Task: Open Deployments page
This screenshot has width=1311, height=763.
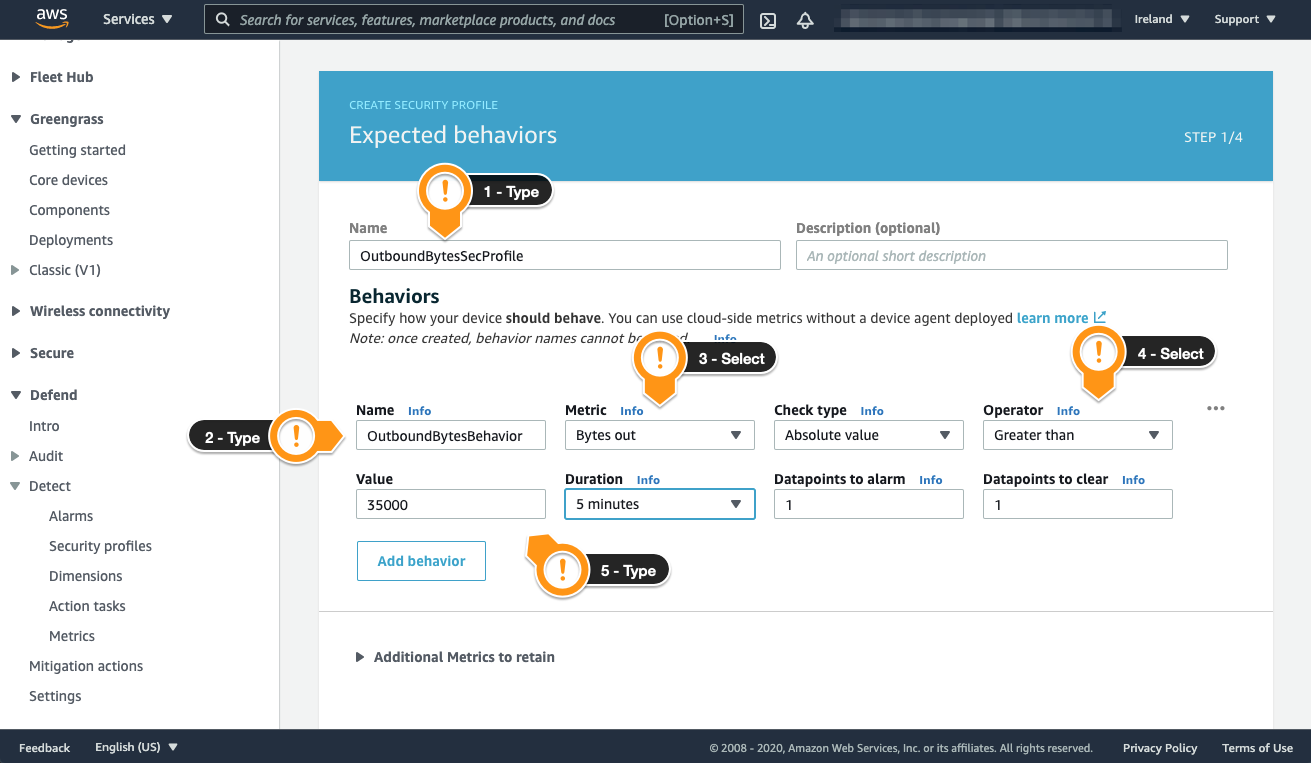Action: tap(71, 240)
